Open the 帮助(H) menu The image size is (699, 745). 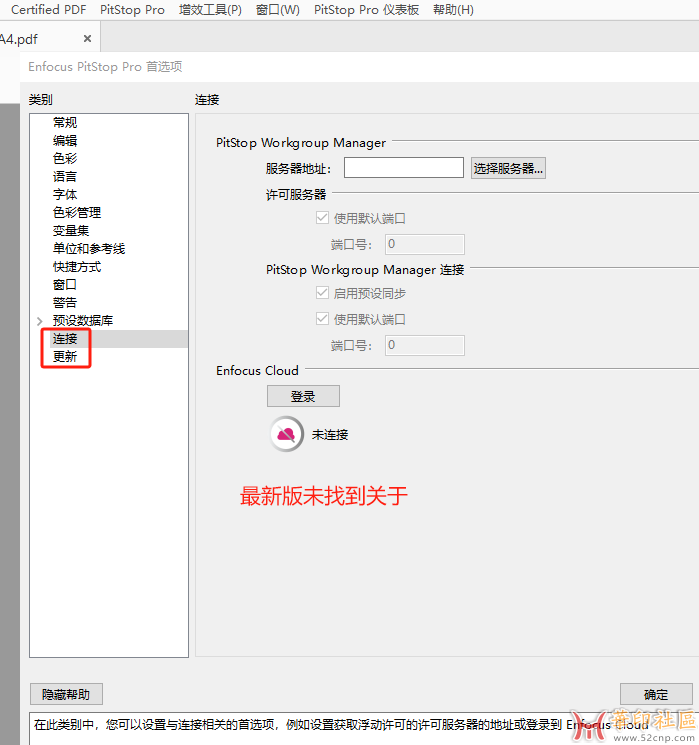click(453, 10)
